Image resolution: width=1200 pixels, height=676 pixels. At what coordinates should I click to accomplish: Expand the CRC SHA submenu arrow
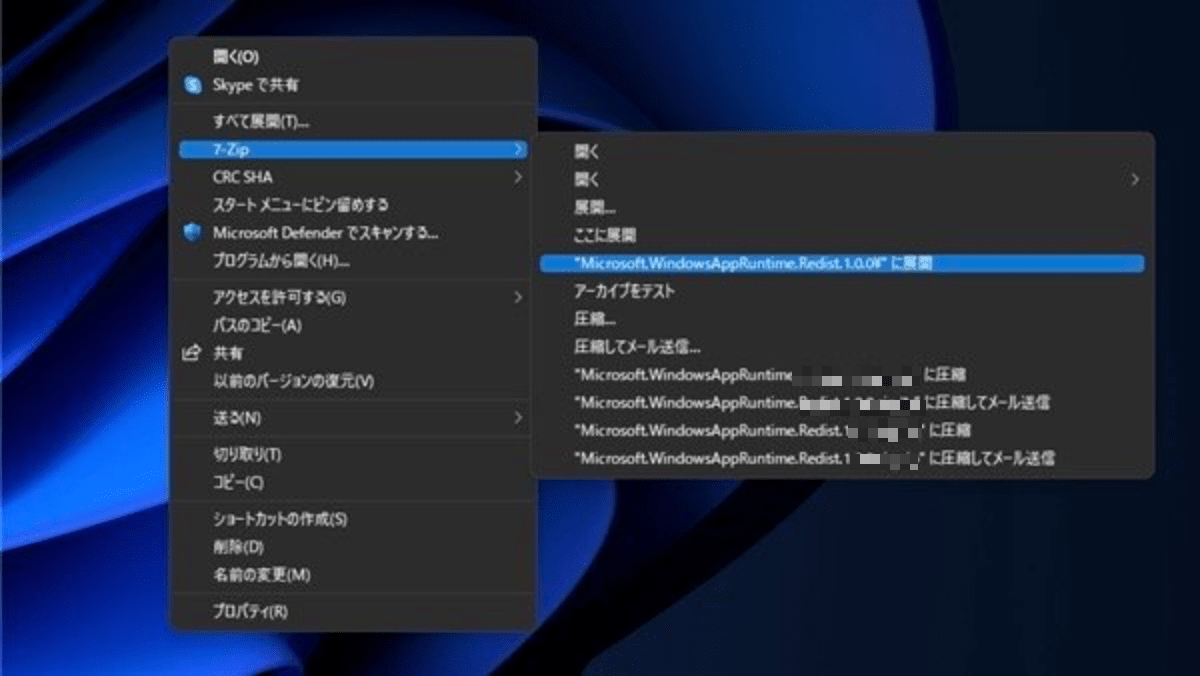pyautogui.click(x=518, y=177)
